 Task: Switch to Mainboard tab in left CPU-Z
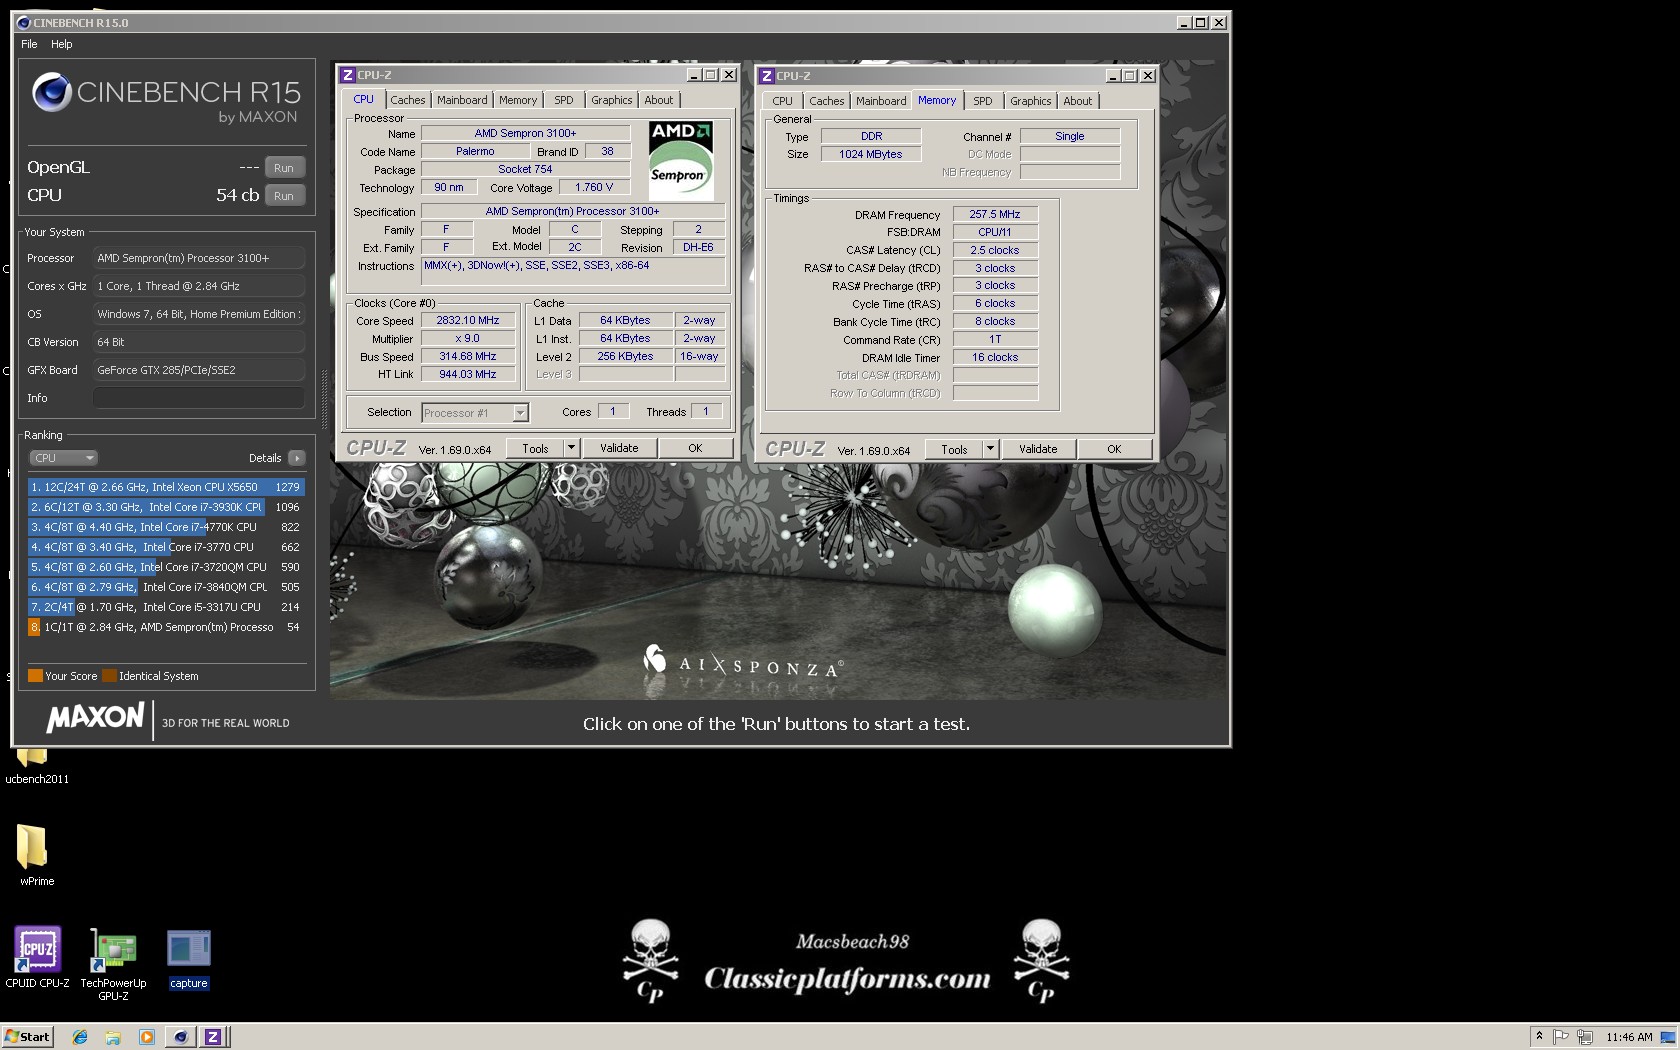coord(462,100)
